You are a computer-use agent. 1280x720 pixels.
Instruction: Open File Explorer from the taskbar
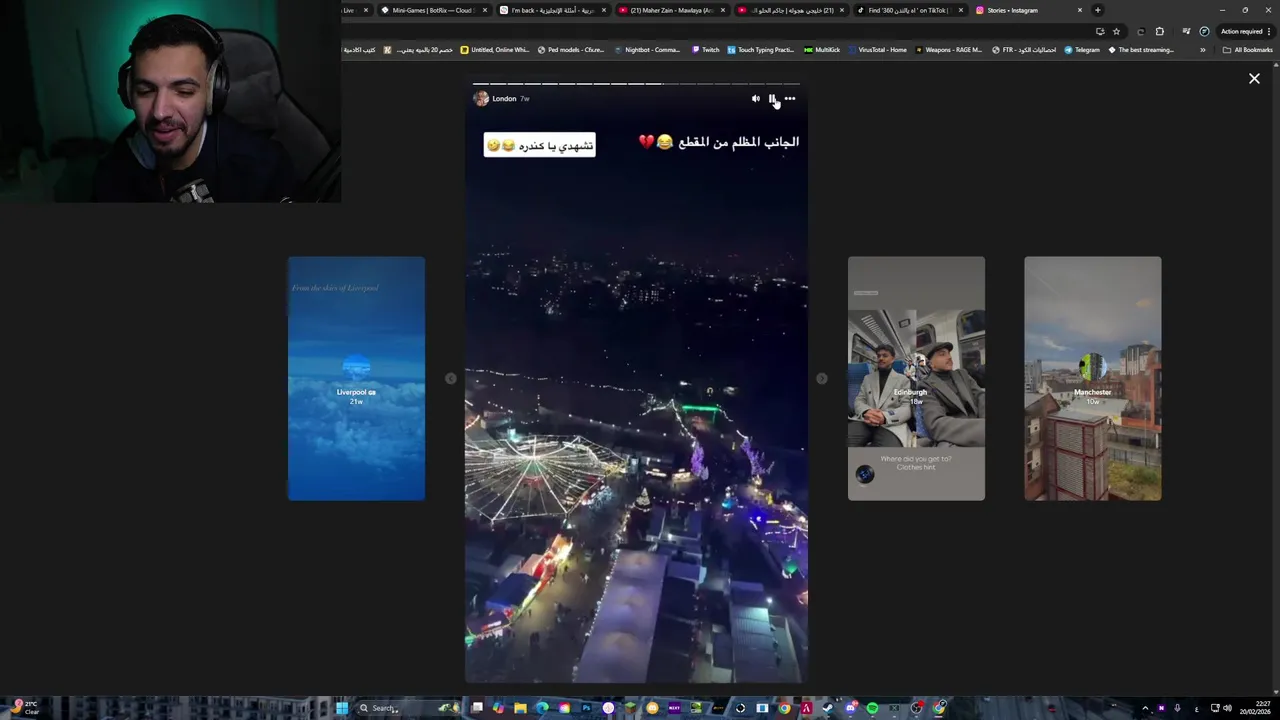pyautogui.click(x=520, y=708)
